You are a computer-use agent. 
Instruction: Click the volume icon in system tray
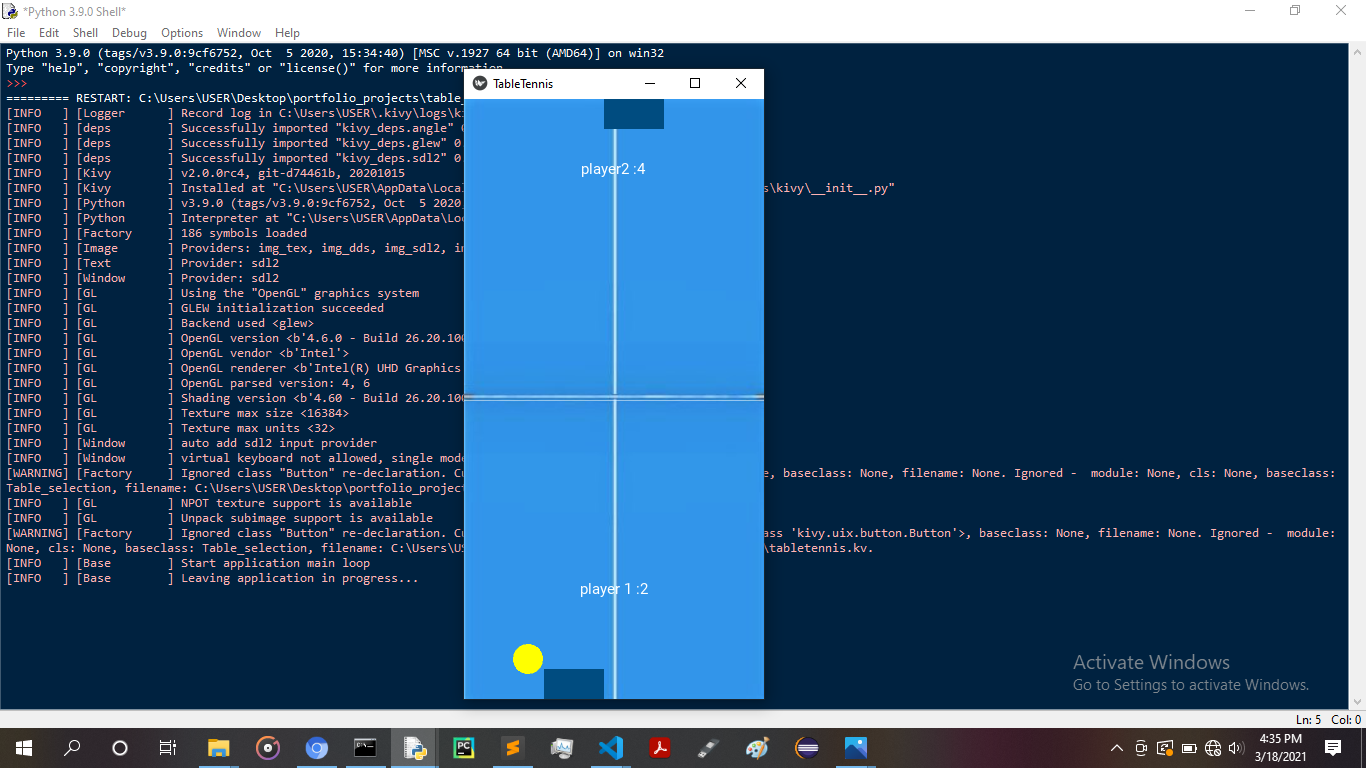(1236, 748)
